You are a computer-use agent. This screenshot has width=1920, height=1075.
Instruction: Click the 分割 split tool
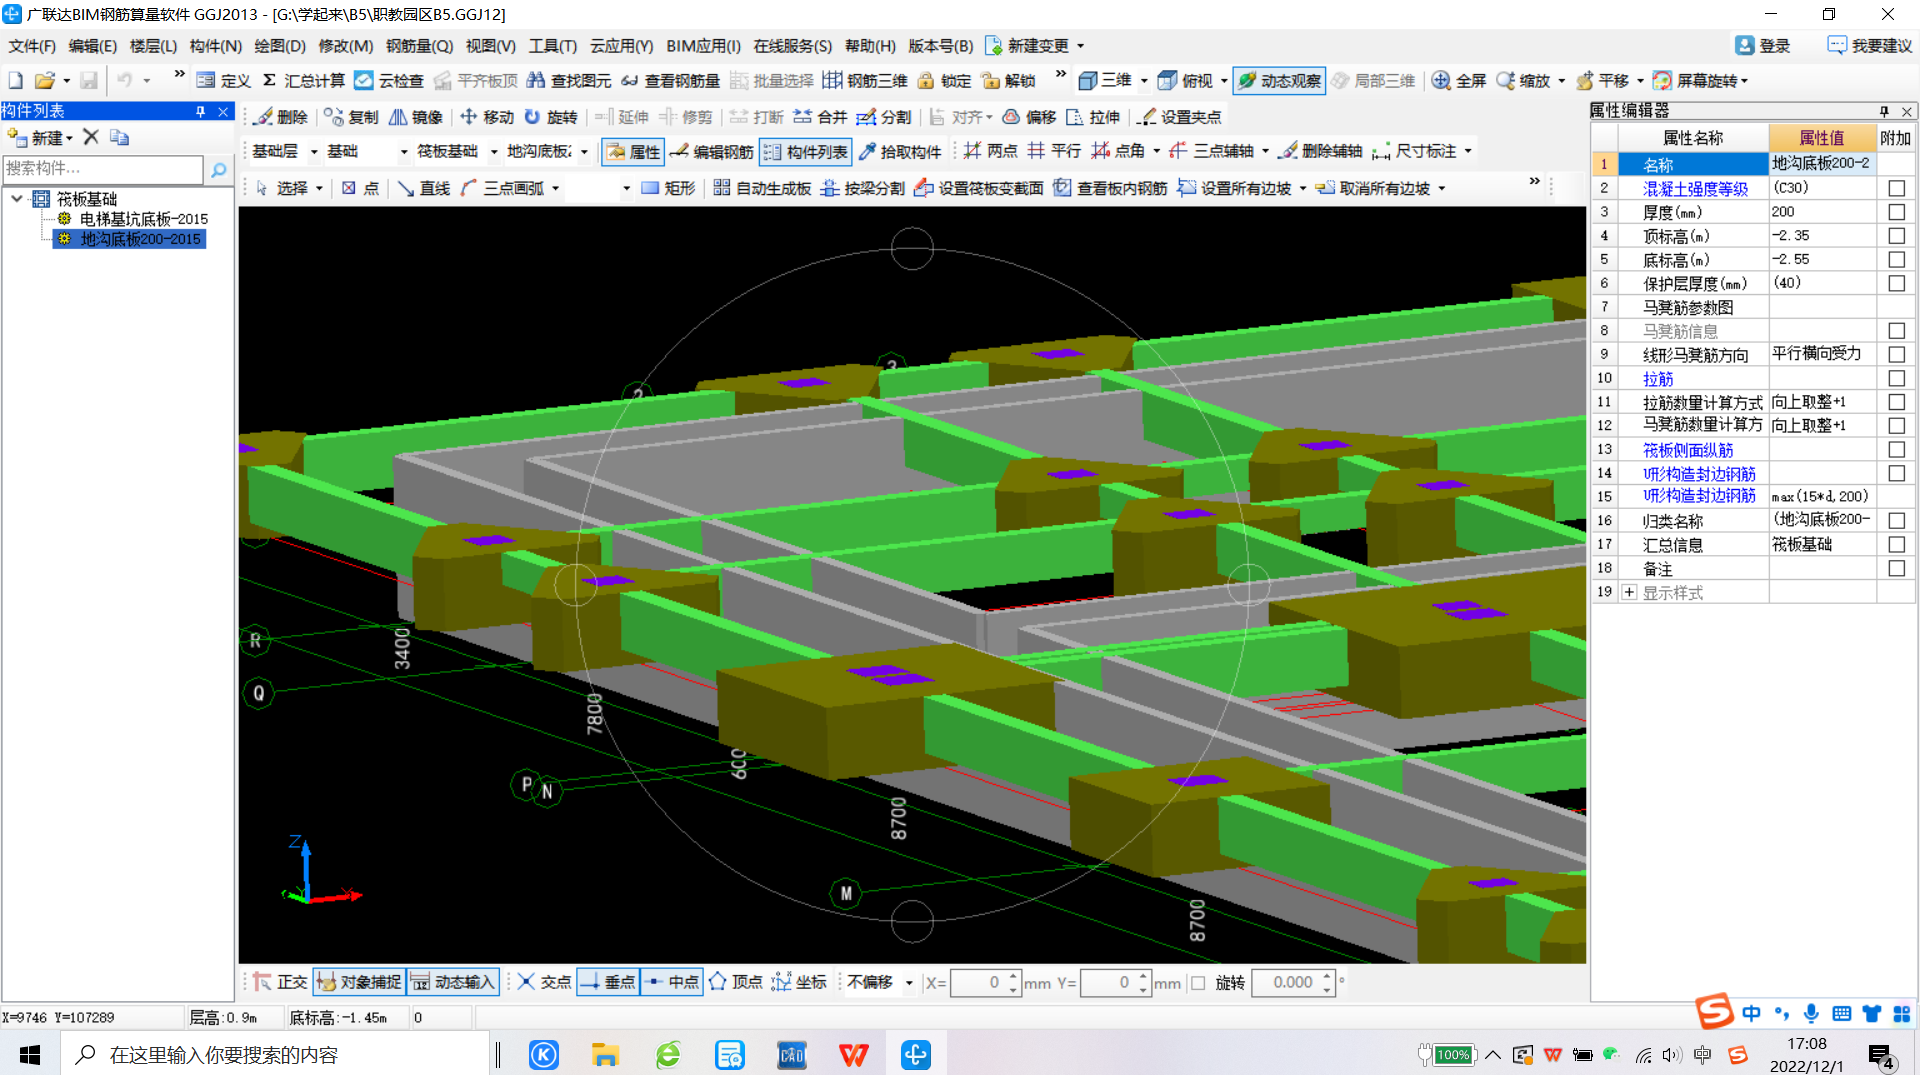coord(883,117)
